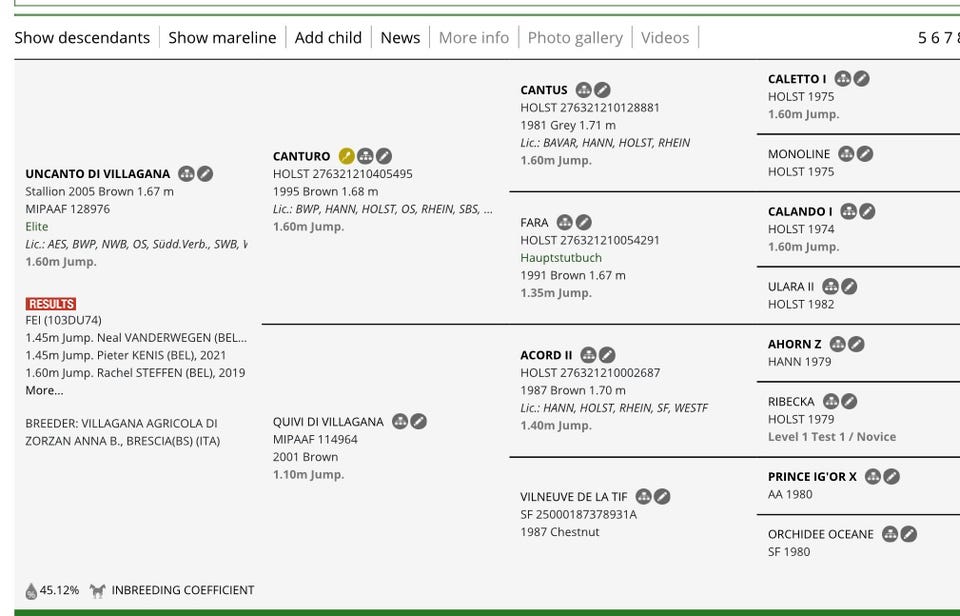This screenshot has height=616, width=960.
Task: Click the yellow icon beside CANTURO
Action: pyautogui.click(x=347, y=156)
